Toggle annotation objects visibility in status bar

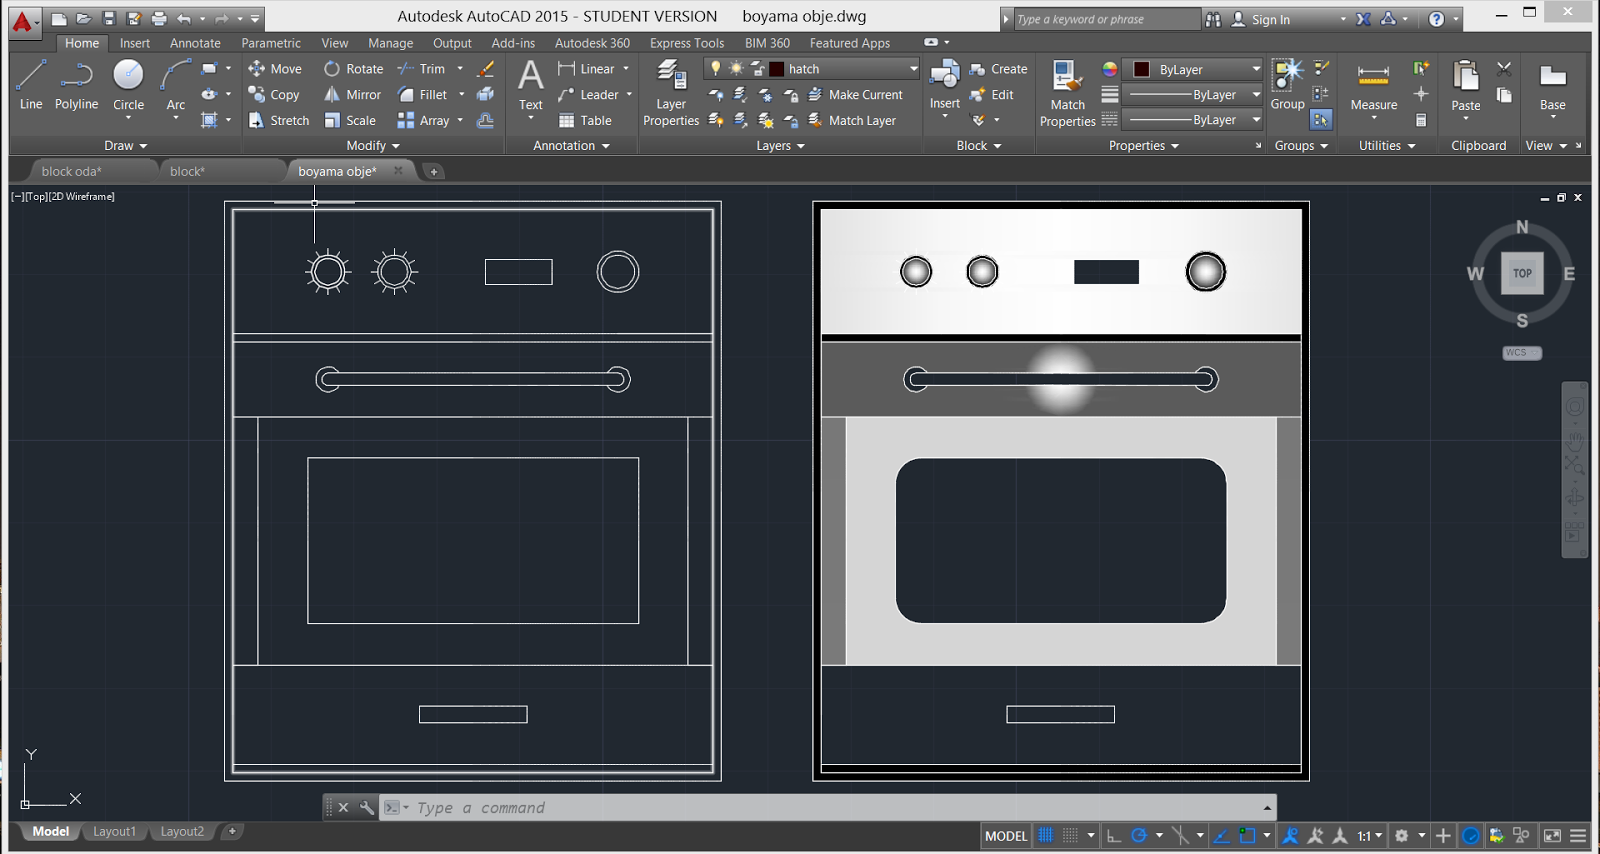tap(1291, 836)
